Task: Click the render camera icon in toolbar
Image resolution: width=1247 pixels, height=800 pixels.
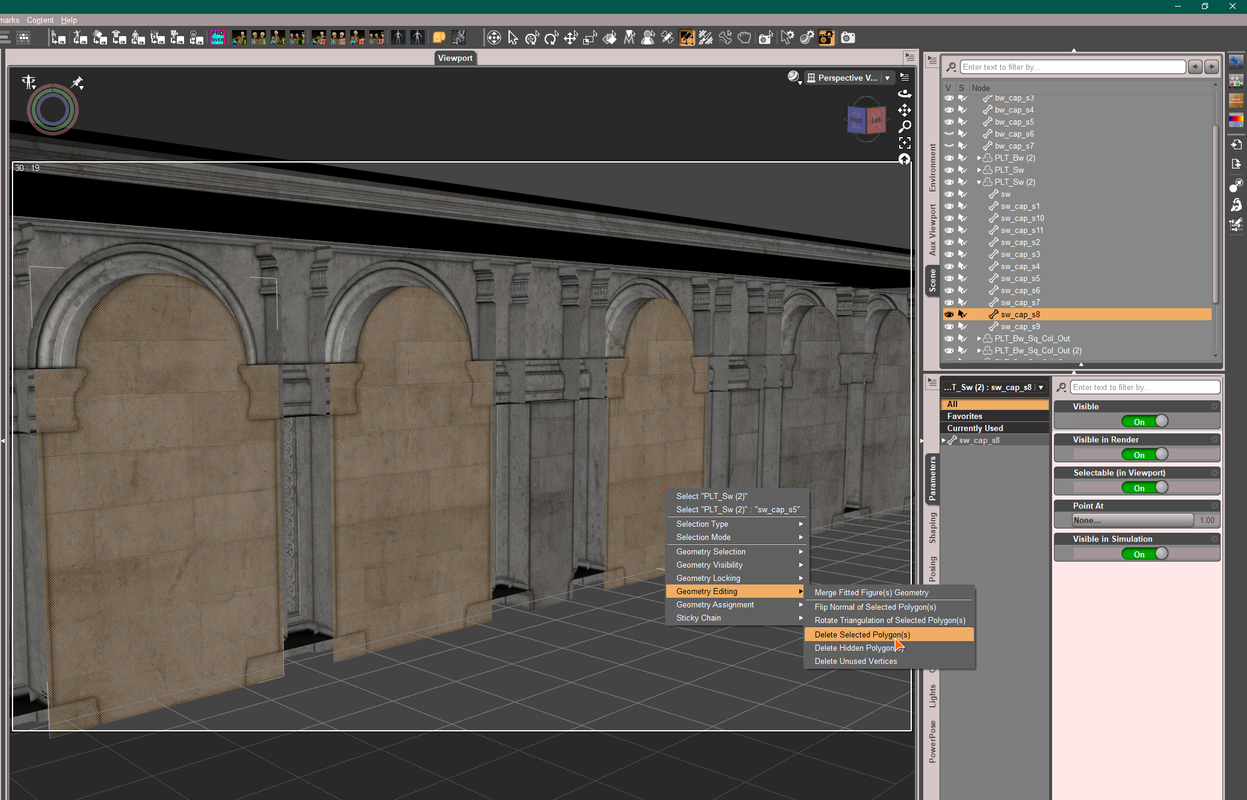Action: click(x=848, y=38)
